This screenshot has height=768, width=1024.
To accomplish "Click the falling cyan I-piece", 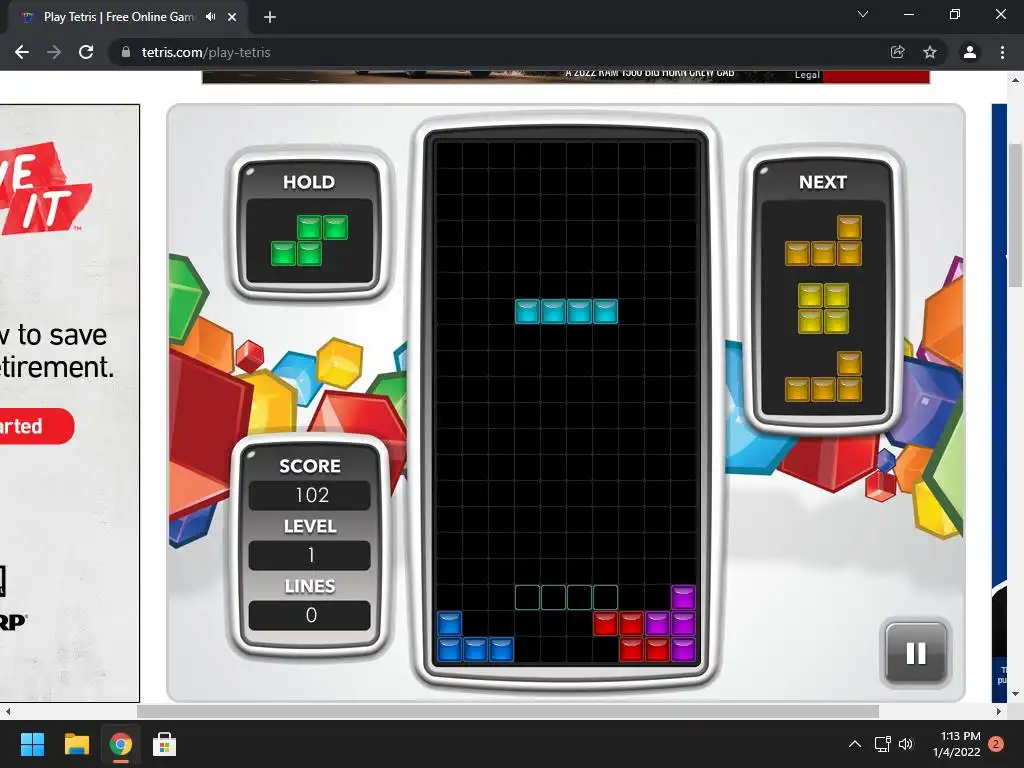I will [x=566, y=312].
